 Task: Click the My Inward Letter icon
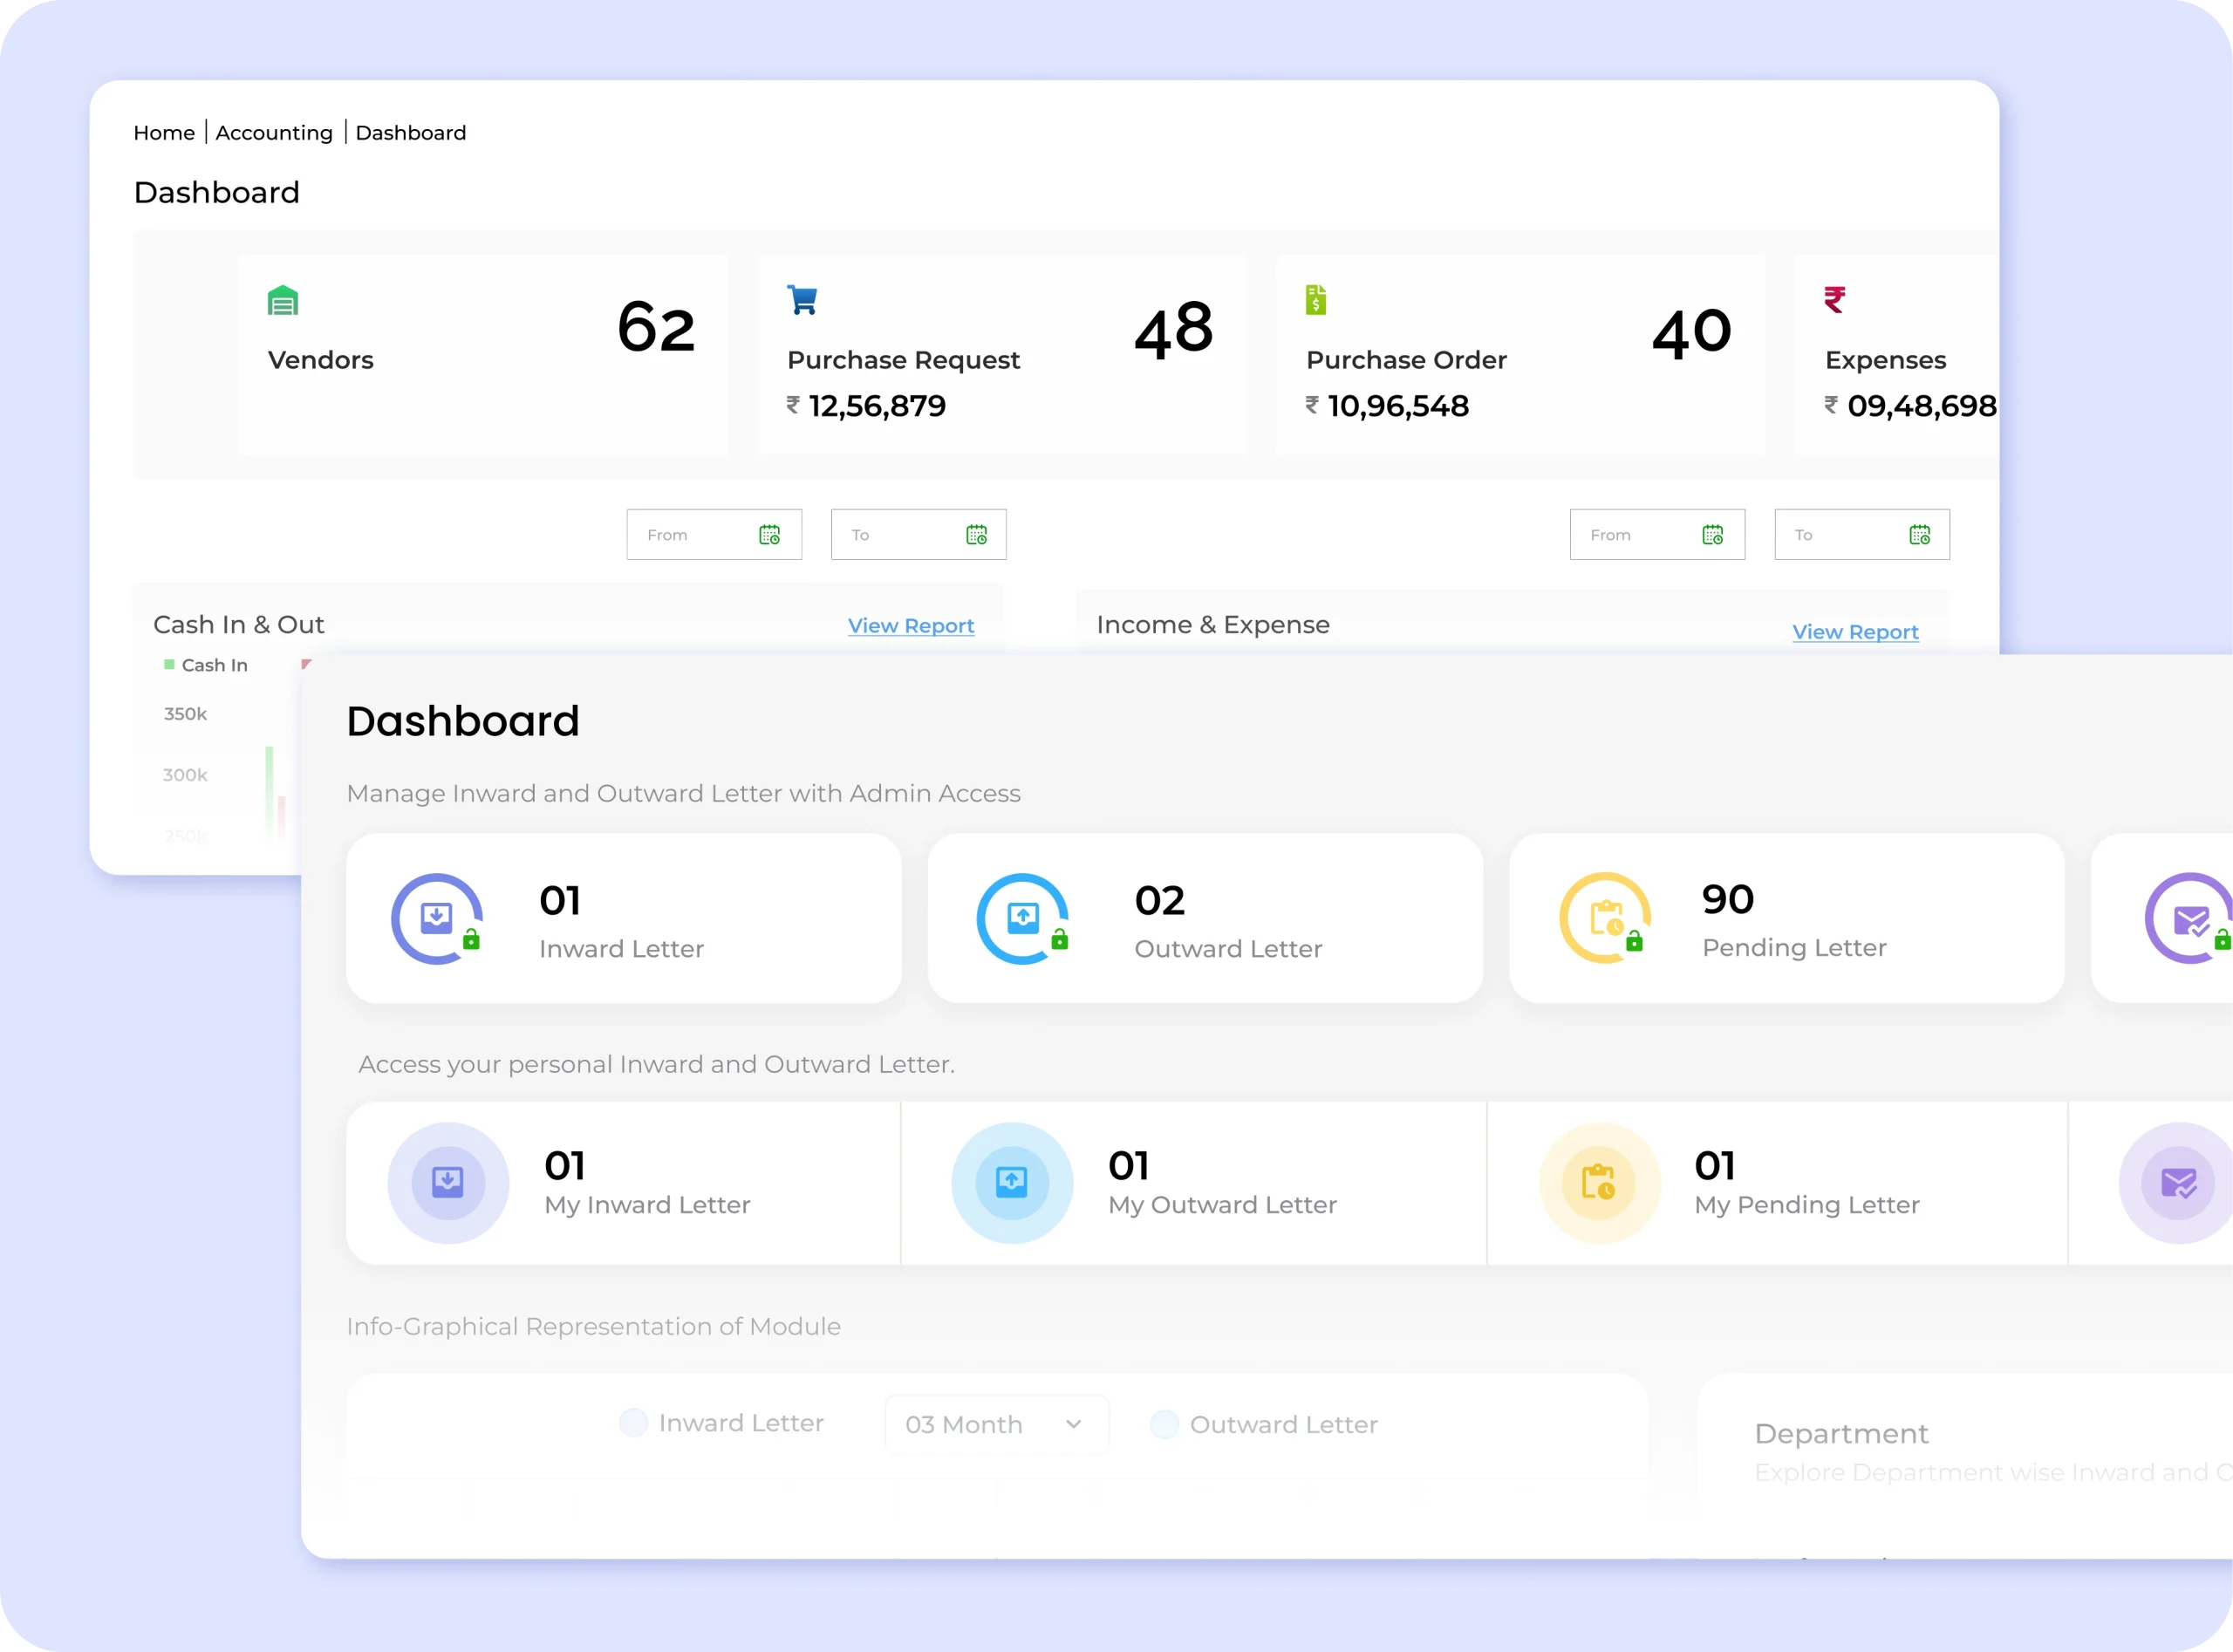(x=448, y=1183)
